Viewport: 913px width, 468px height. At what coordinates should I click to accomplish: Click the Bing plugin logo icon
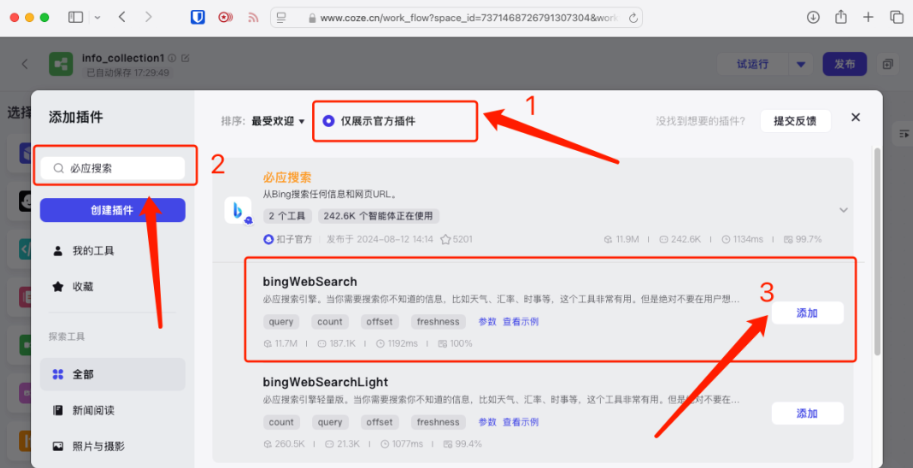(x=238, y=210)
